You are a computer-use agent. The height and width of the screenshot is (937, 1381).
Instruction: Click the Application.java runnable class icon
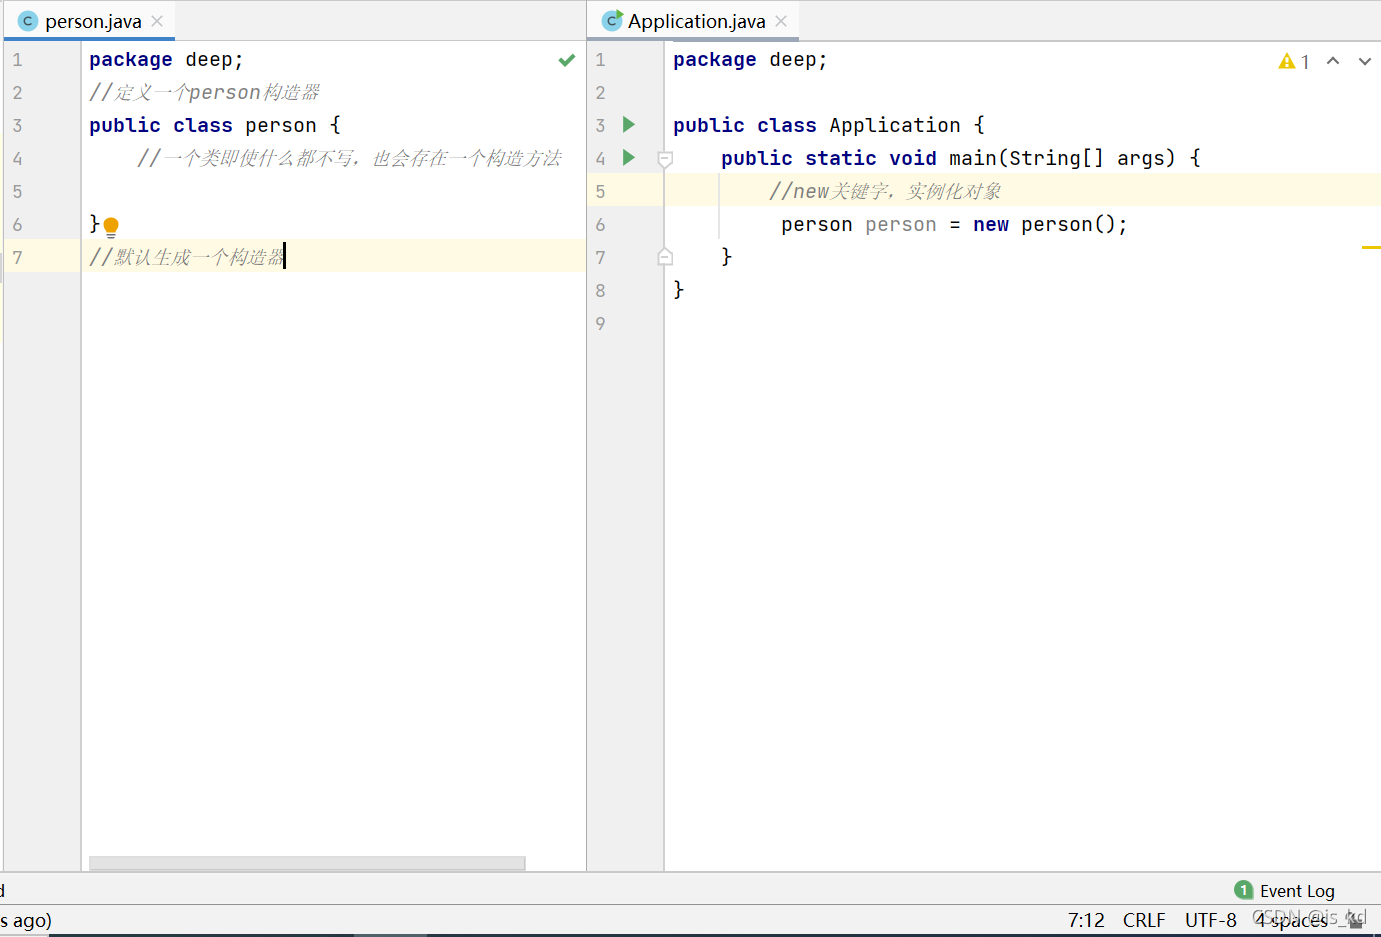[x=612, y=21]
